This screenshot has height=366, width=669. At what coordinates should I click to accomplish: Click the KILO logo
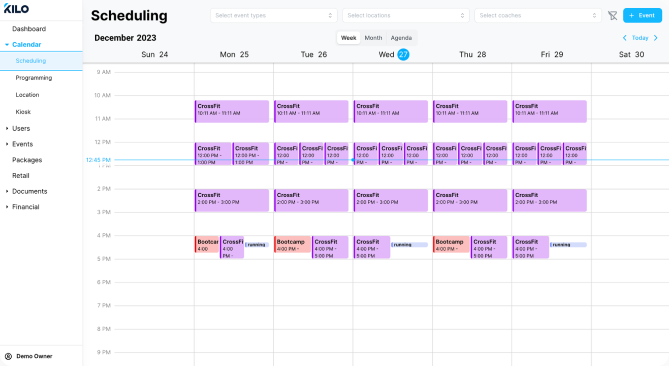coord(16,9)
